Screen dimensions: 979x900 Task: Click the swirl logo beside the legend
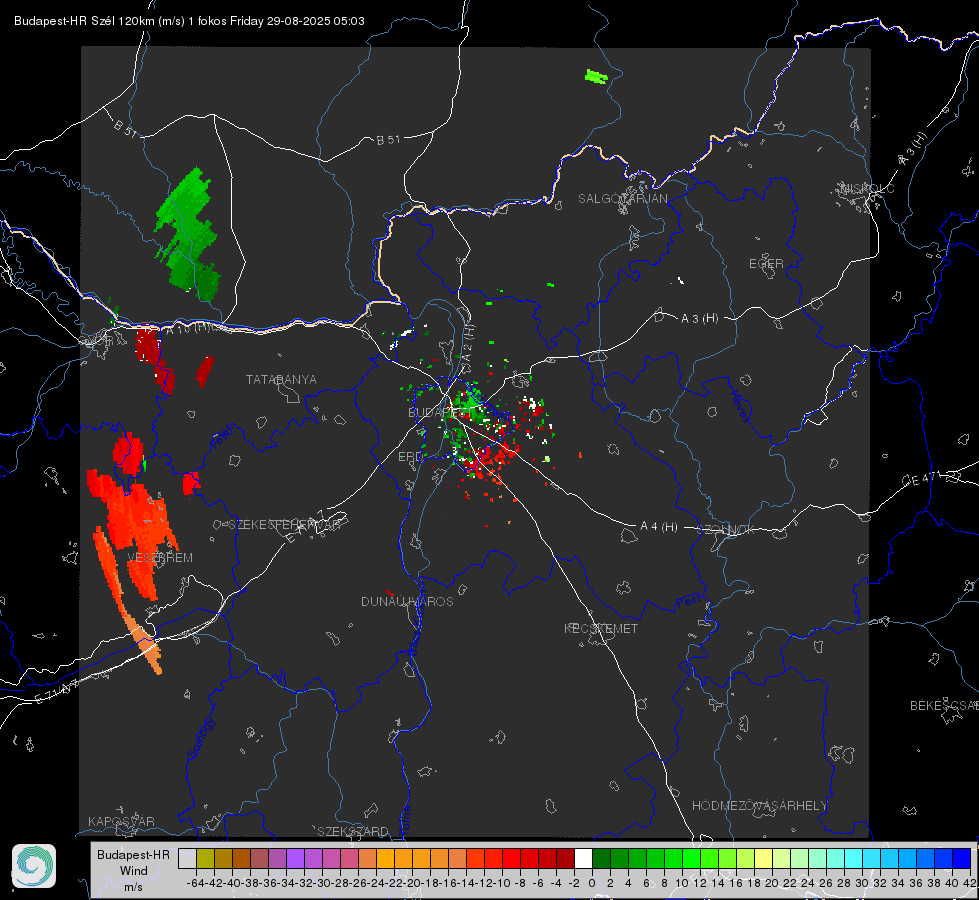pos(34,866)
